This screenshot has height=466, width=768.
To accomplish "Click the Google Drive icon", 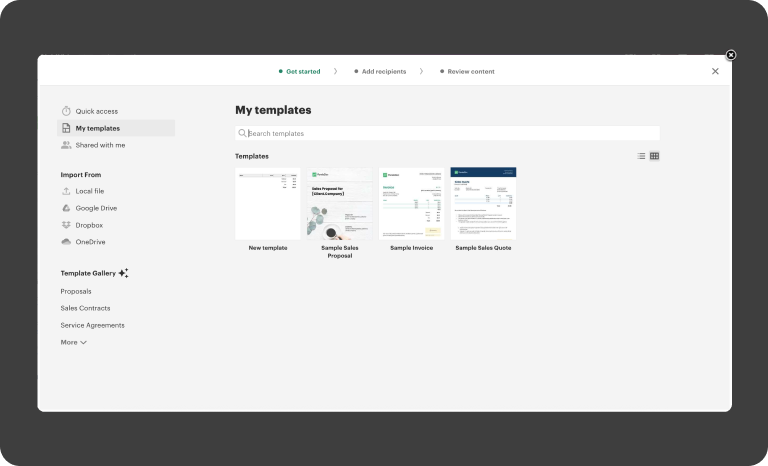I will tap(66, 208).
